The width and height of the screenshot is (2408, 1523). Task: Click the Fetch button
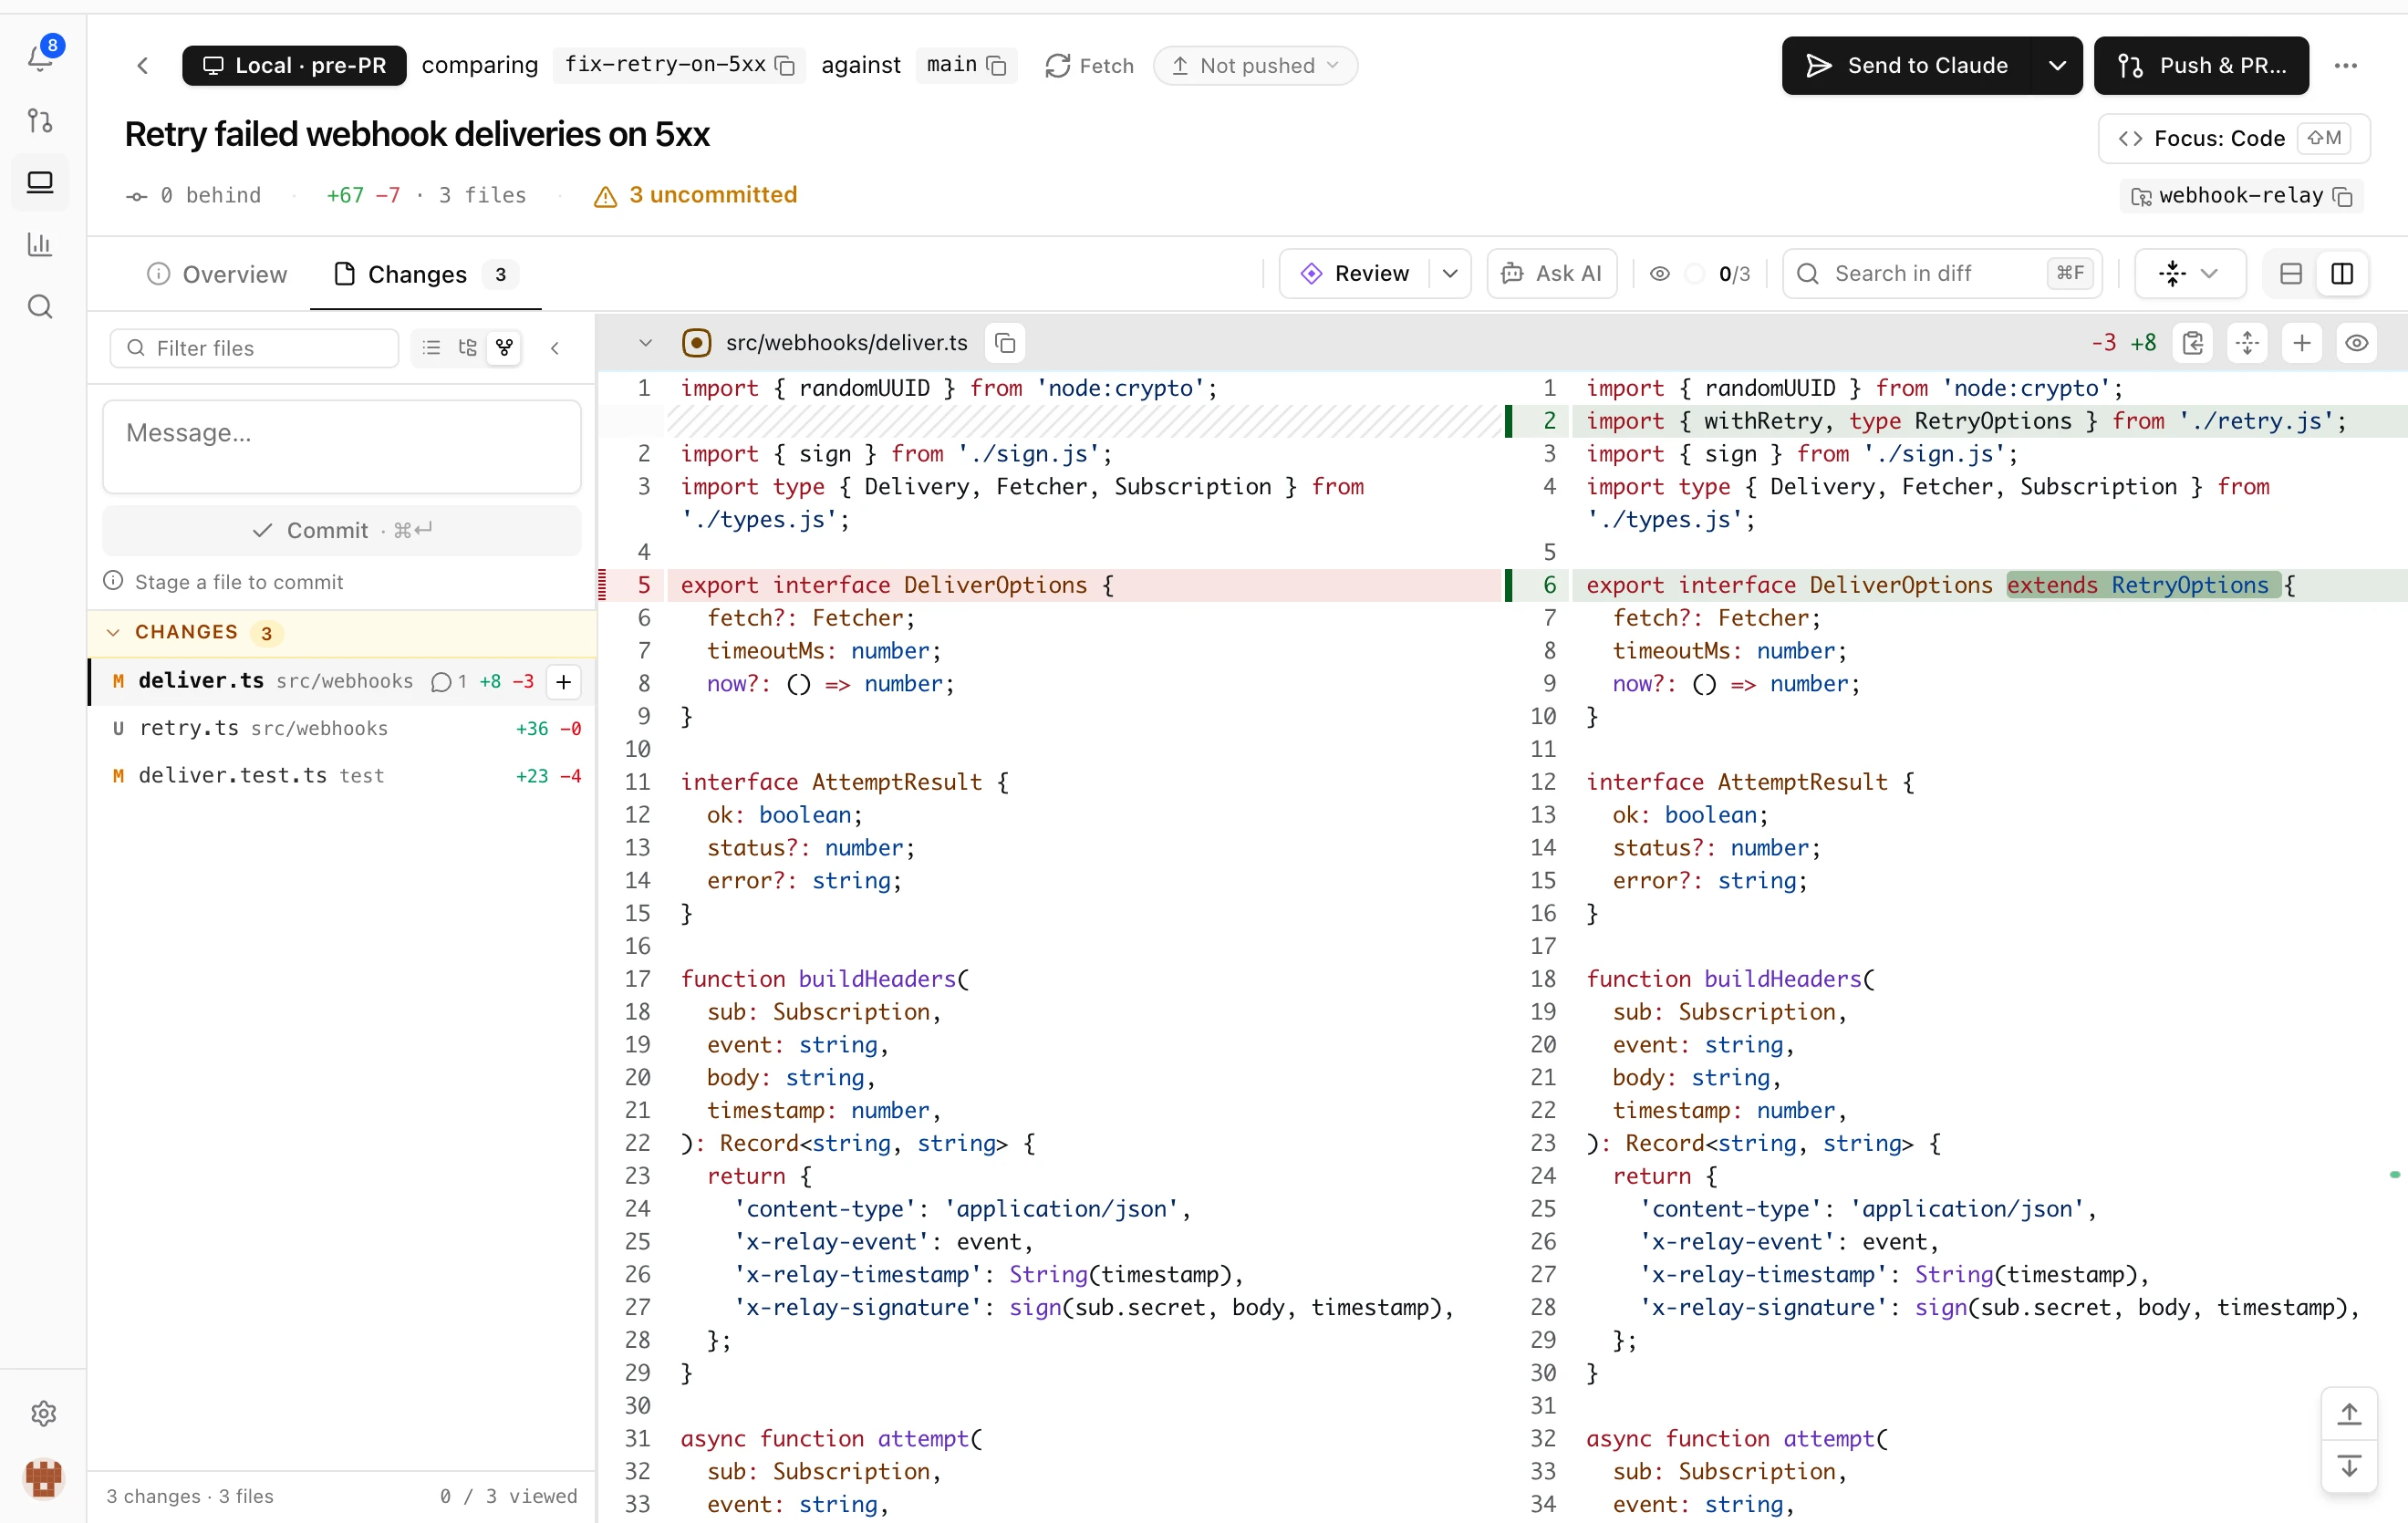[1089, 66]
